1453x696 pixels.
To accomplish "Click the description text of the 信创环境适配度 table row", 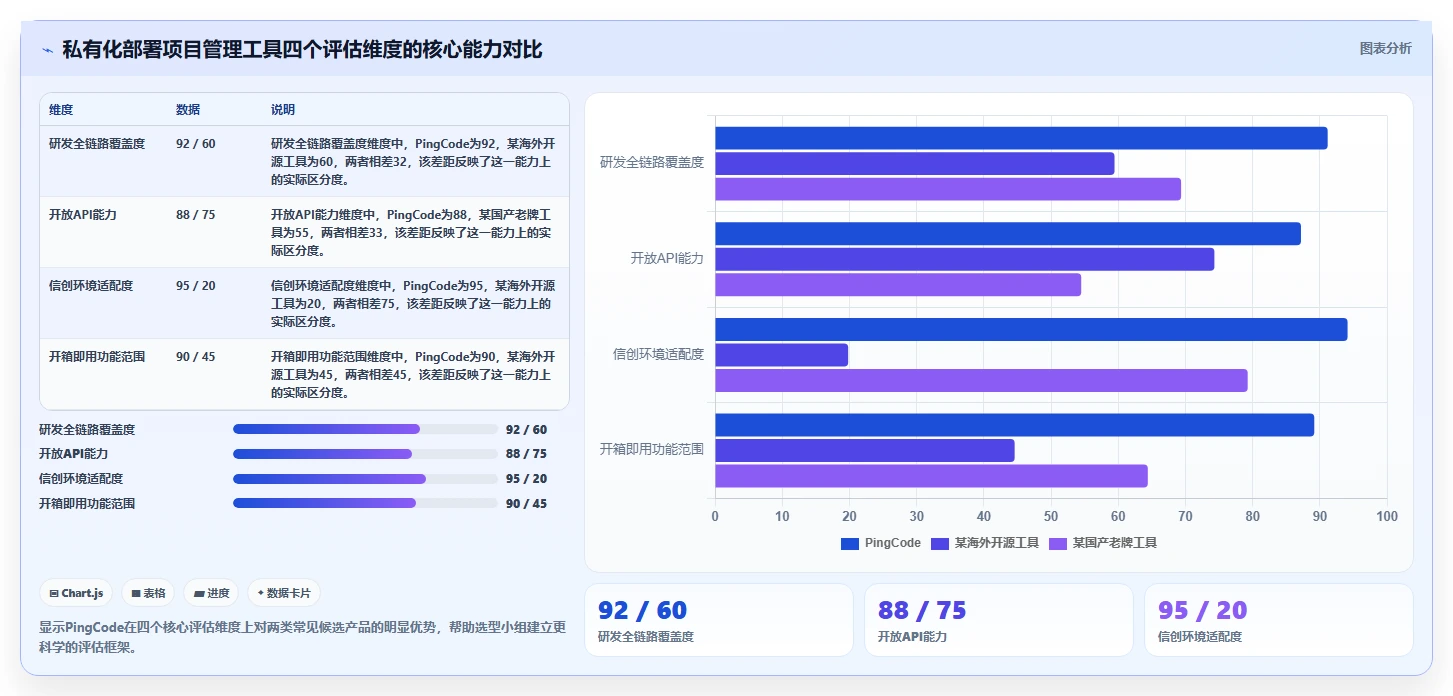I will pos(413,303).
